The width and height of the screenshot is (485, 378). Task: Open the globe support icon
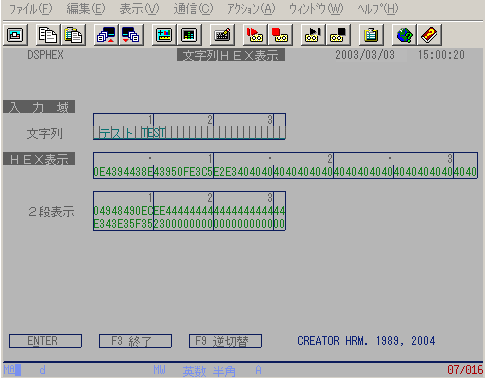404,35
